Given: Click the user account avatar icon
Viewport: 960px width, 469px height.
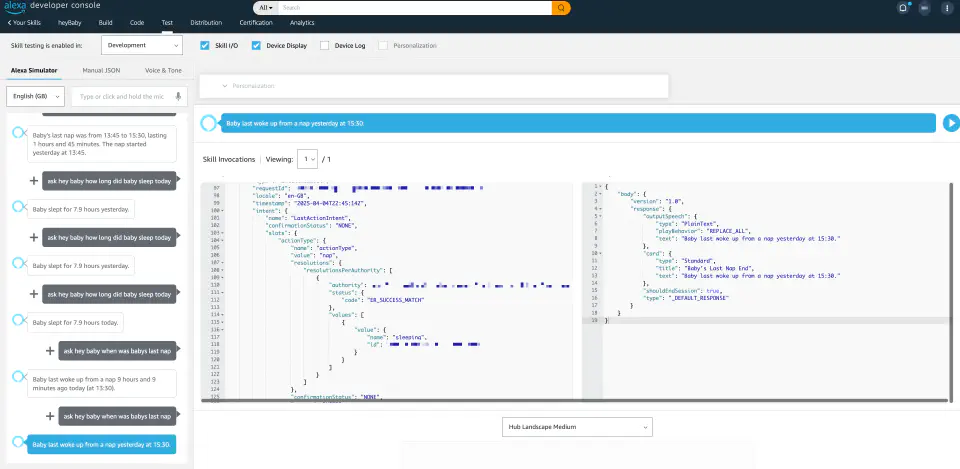Looking at the screenshot, I should coord(924,8).
